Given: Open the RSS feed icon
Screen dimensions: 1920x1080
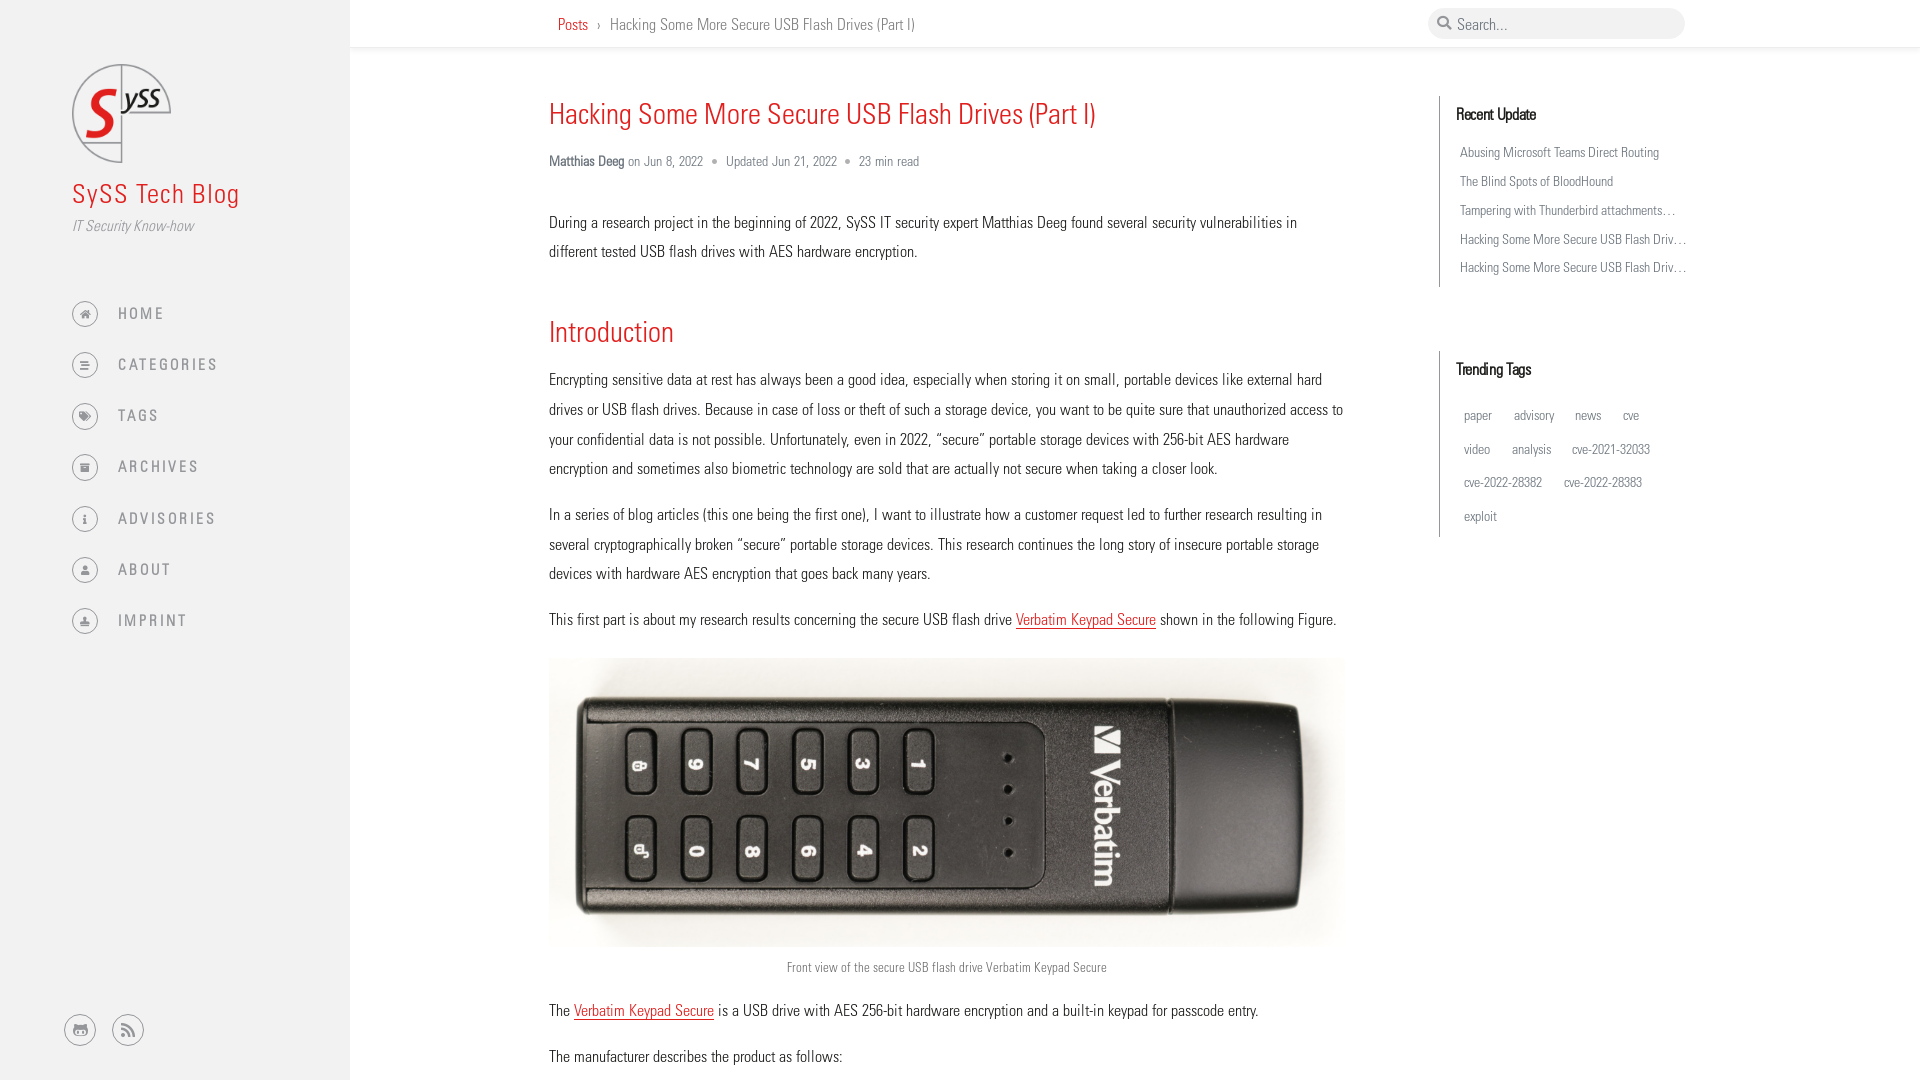Looking at the screenshot, I should pos(127,1029).
